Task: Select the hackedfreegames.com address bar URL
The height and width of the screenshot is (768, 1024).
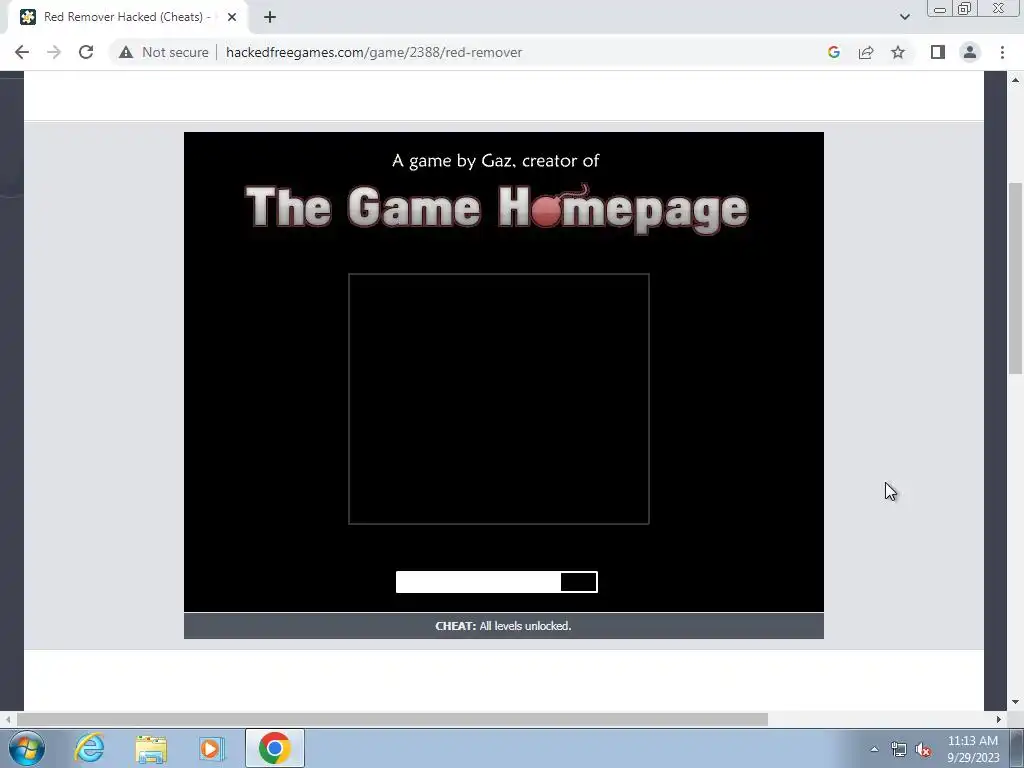Action: point(374,52)
